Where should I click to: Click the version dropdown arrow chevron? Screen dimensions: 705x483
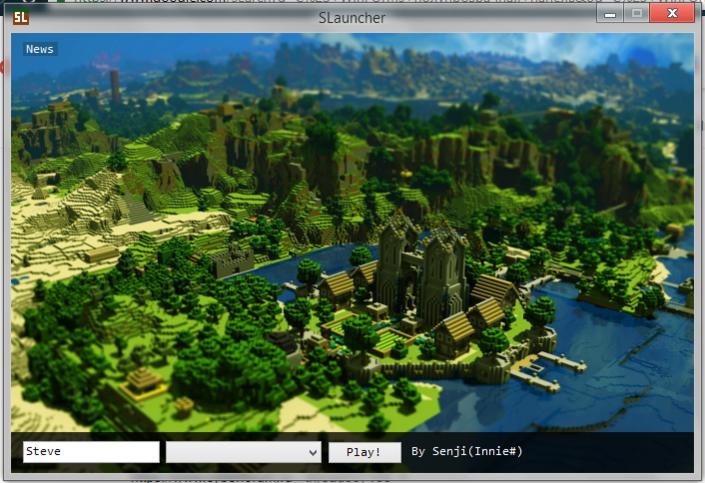click(x=313, y=452)
